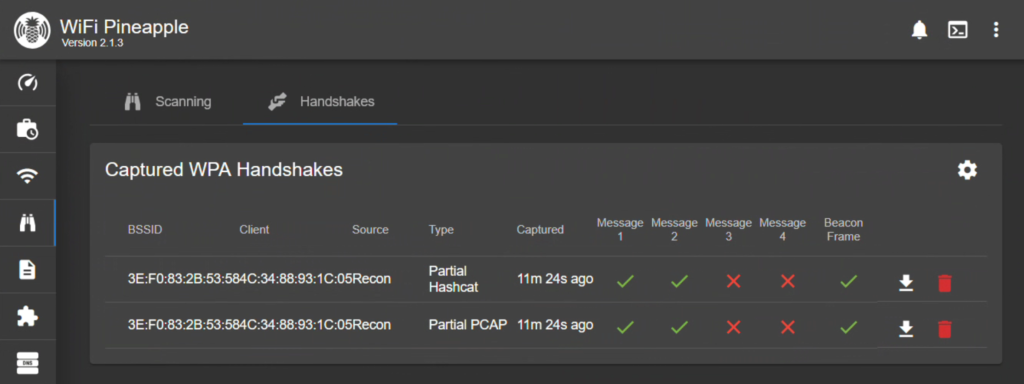Open Logging document icon in sidebar
This screenshot has height=384, width=1024.
coord(27,270)
